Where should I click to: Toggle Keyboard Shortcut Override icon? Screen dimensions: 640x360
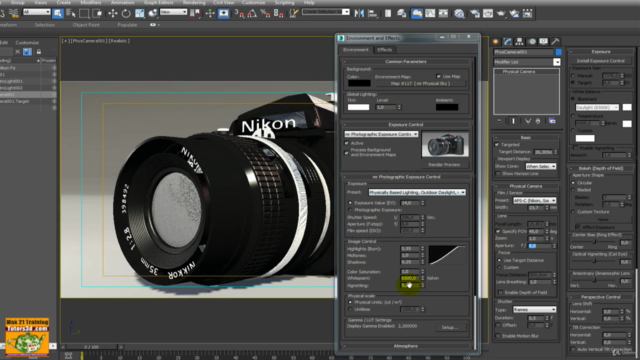coord(224,13)
